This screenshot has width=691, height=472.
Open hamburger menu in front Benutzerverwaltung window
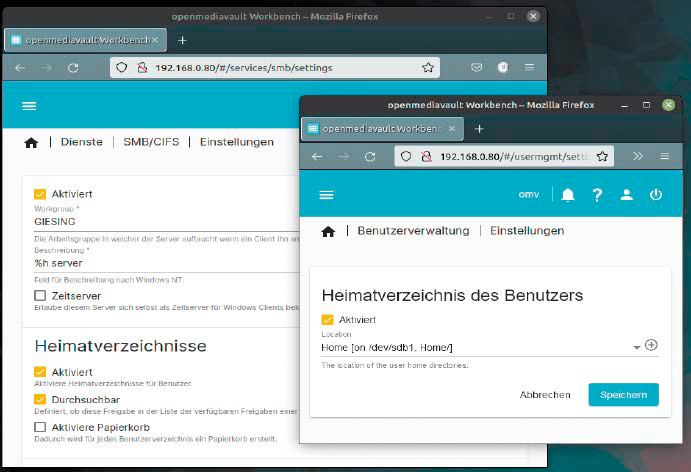[326, 195]
